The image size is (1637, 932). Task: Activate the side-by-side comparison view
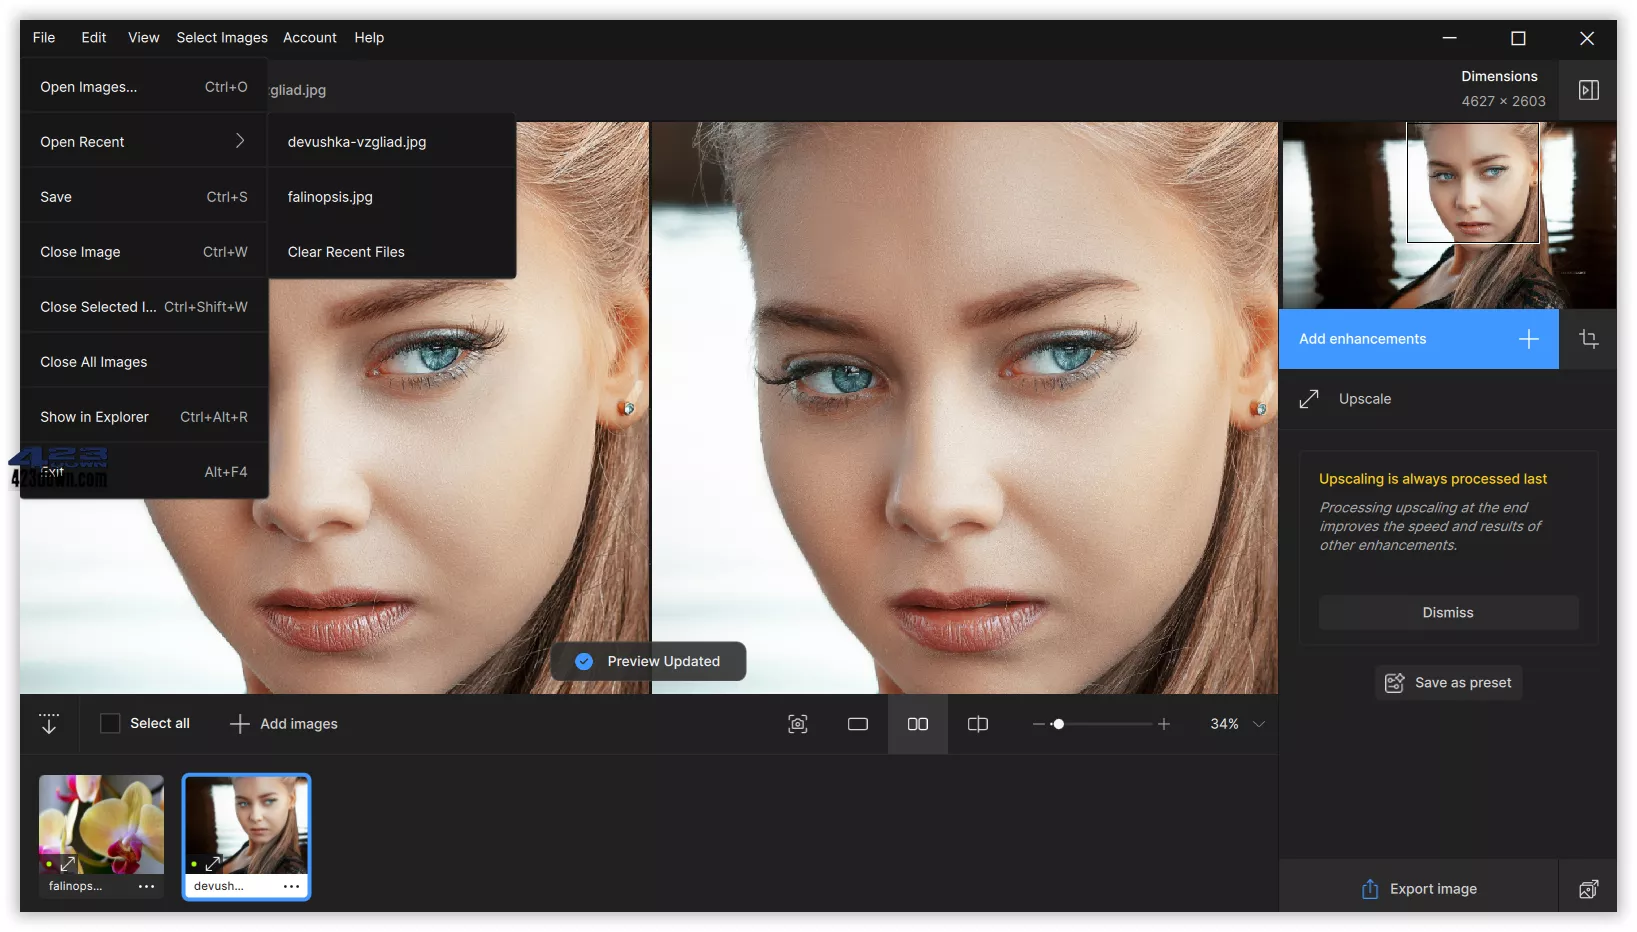pos(917,724)
